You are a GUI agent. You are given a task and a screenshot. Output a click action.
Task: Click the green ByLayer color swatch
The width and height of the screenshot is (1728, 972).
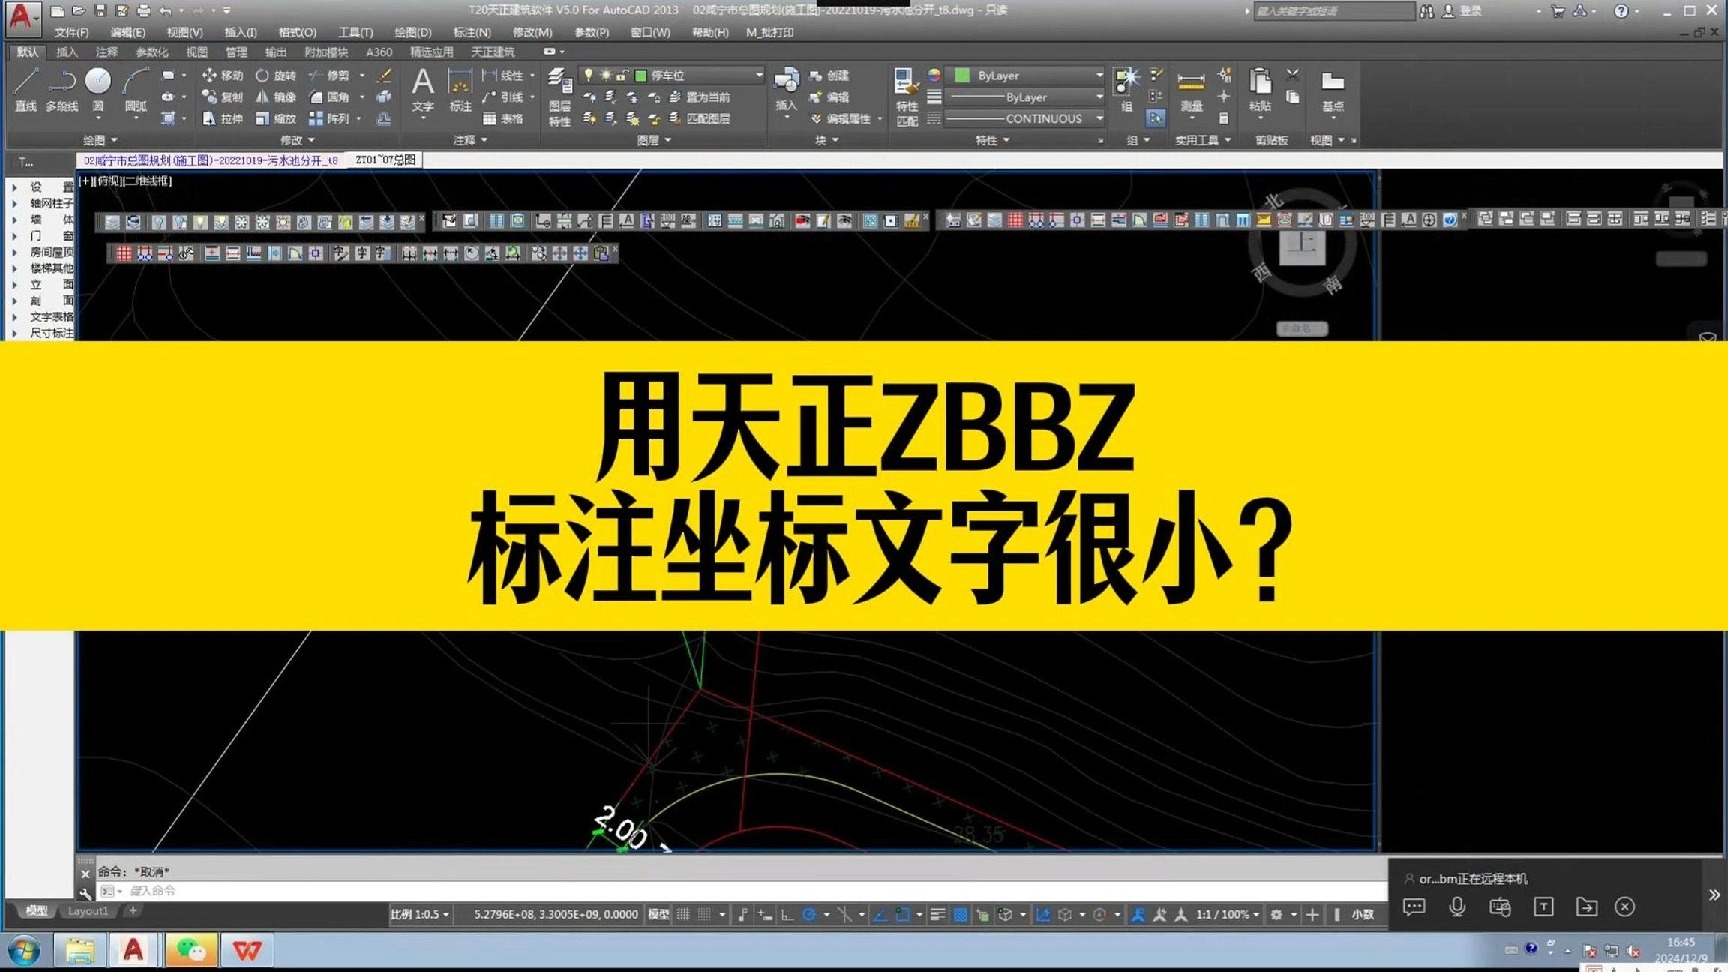tap(962, 75)
